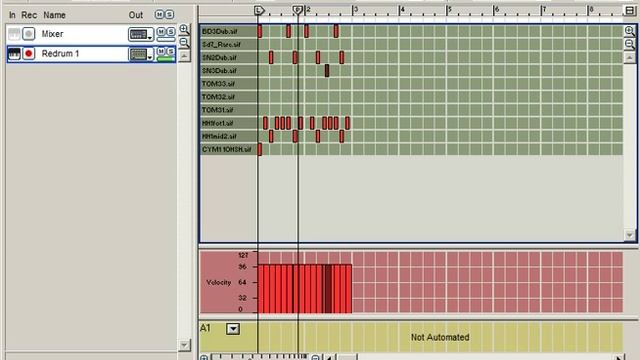The height and width of the screenshot is (360, 640).
Task: Click the Name column header
Action: click(54, 15)
